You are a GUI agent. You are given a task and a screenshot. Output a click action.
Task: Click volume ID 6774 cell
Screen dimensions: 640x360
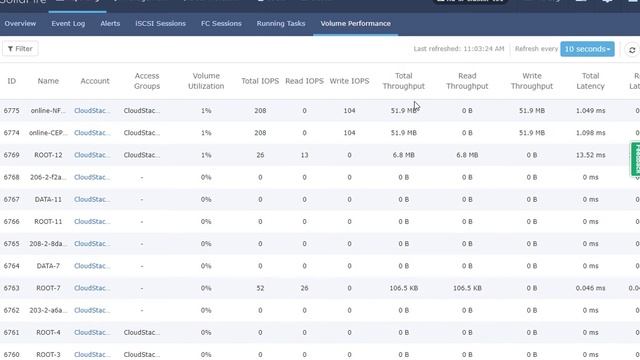click(x=11, y=133)
